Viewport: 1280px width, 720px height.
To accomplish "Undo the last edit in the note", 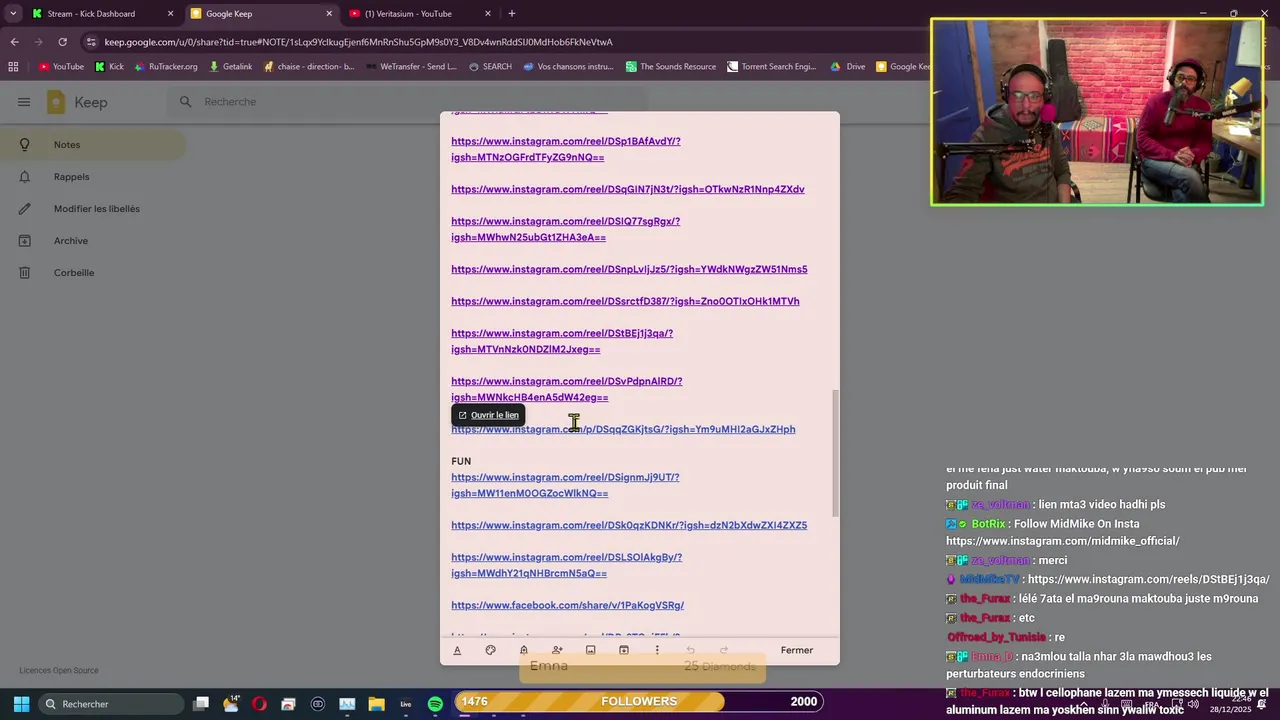I will click(690, 650).
